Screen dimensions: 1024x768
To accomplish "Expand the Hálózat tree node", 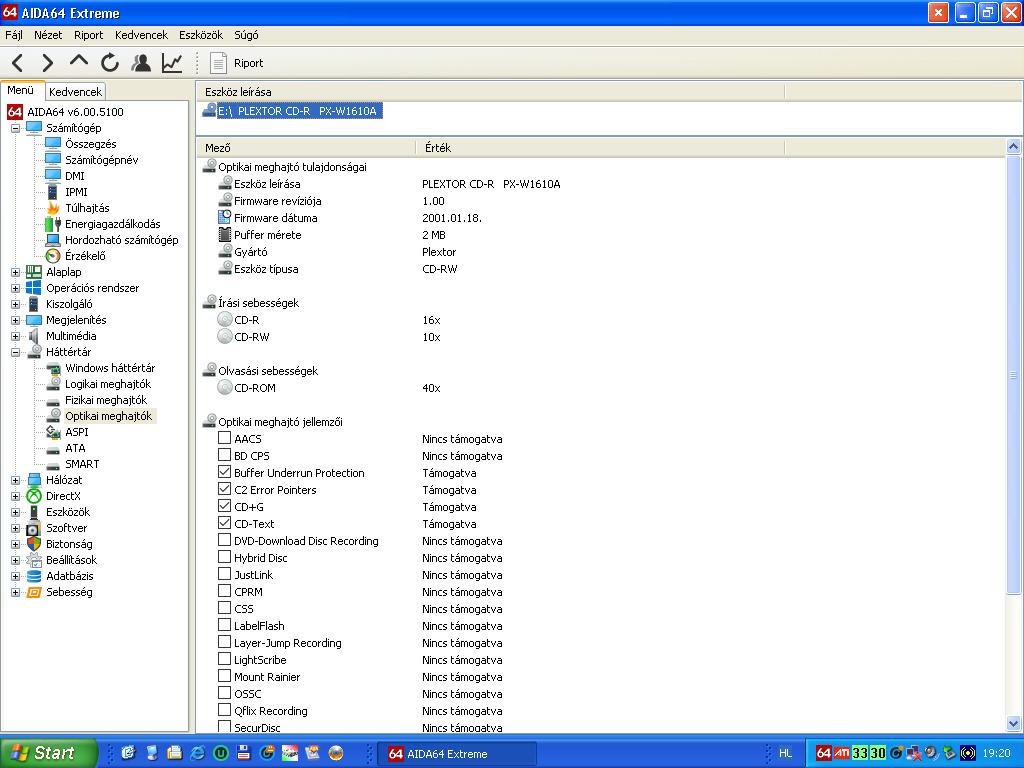I will 15,480.
